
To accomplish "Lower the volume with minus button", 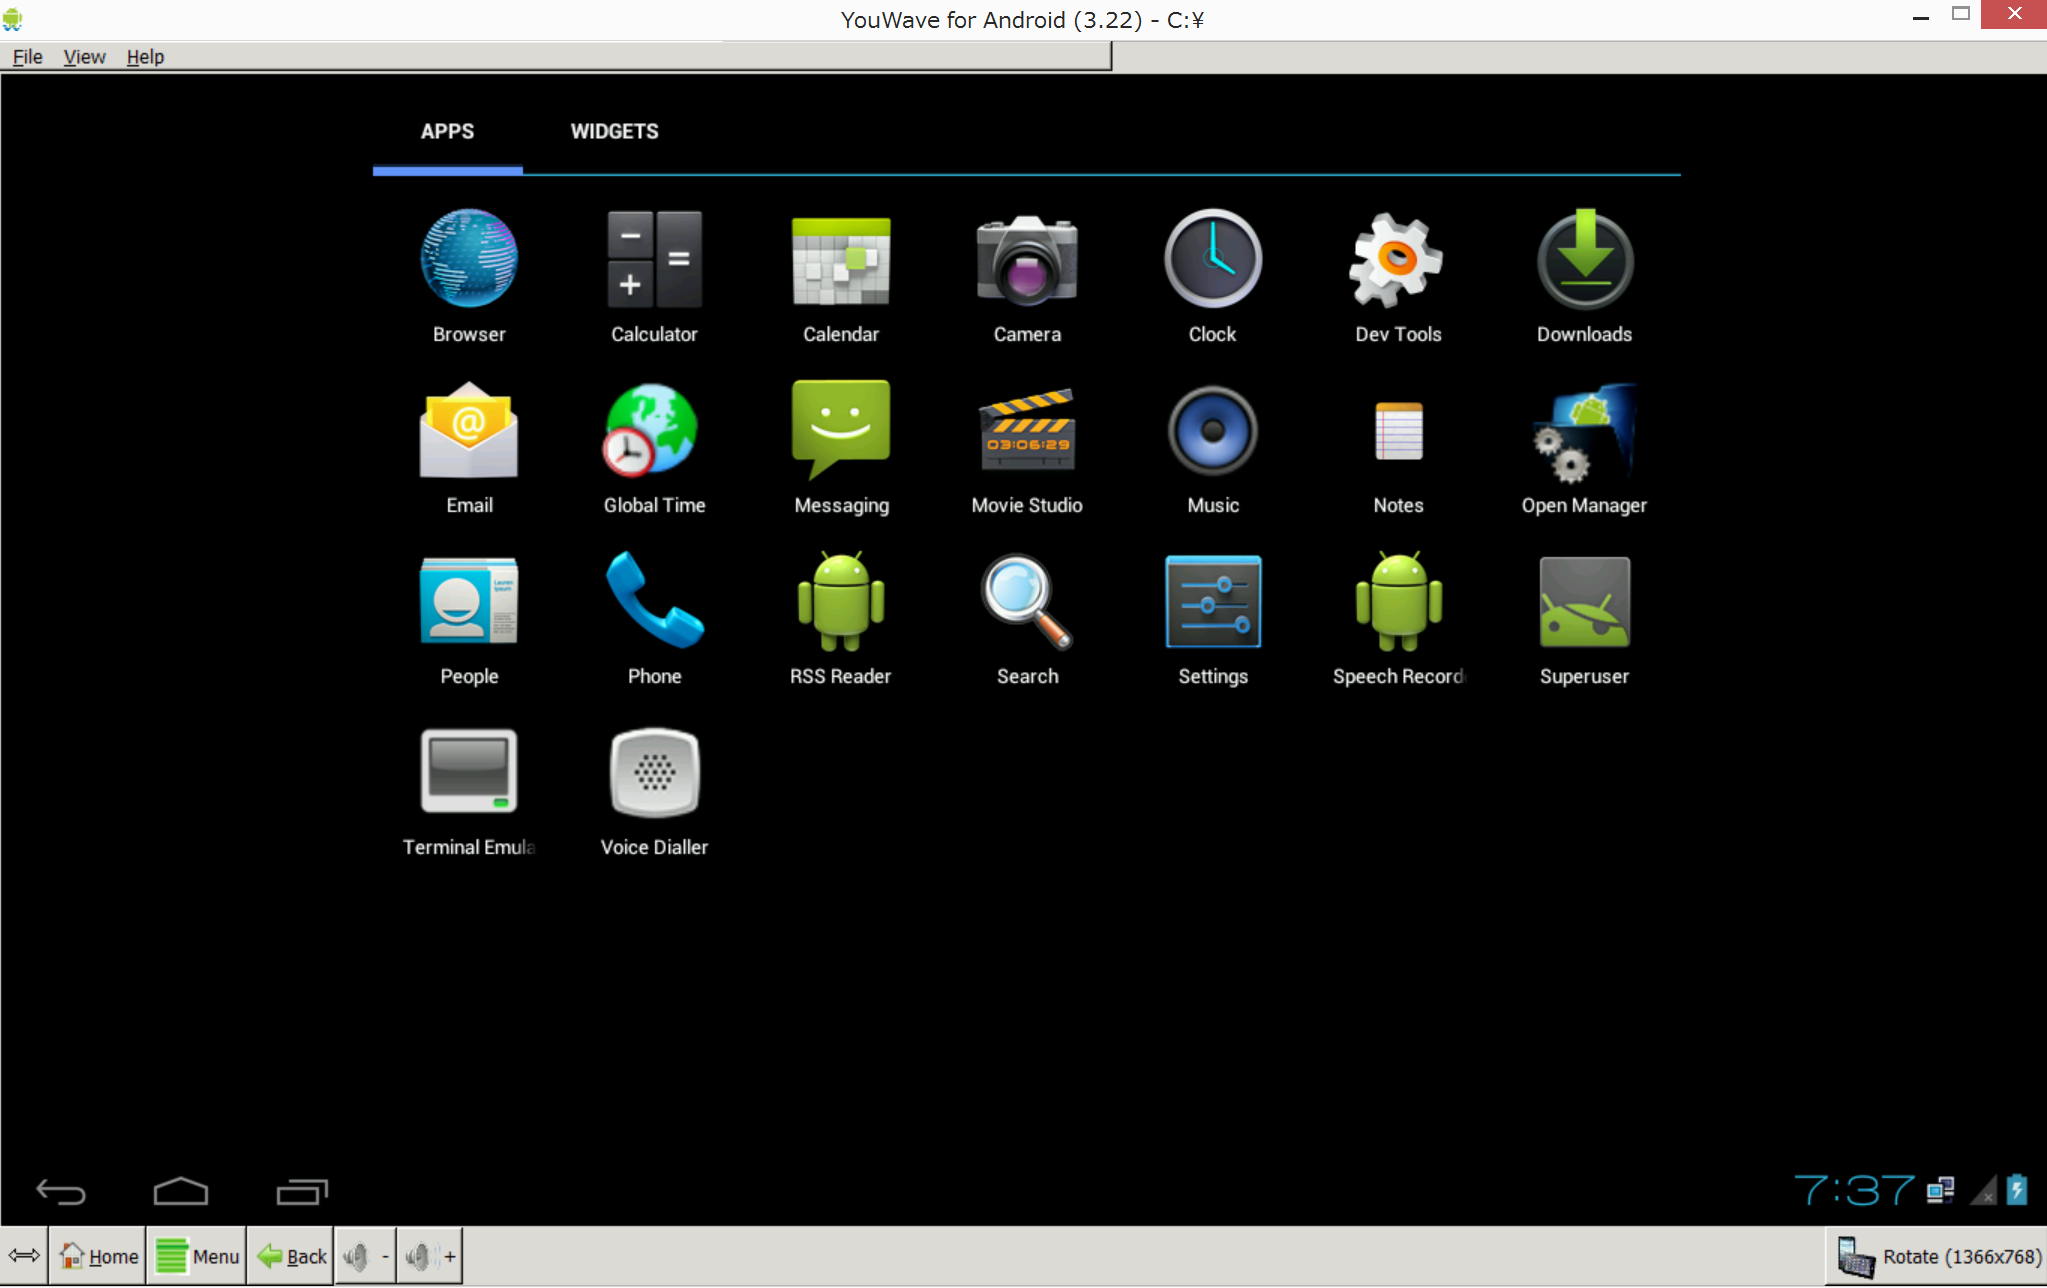I will [366, 1257].
